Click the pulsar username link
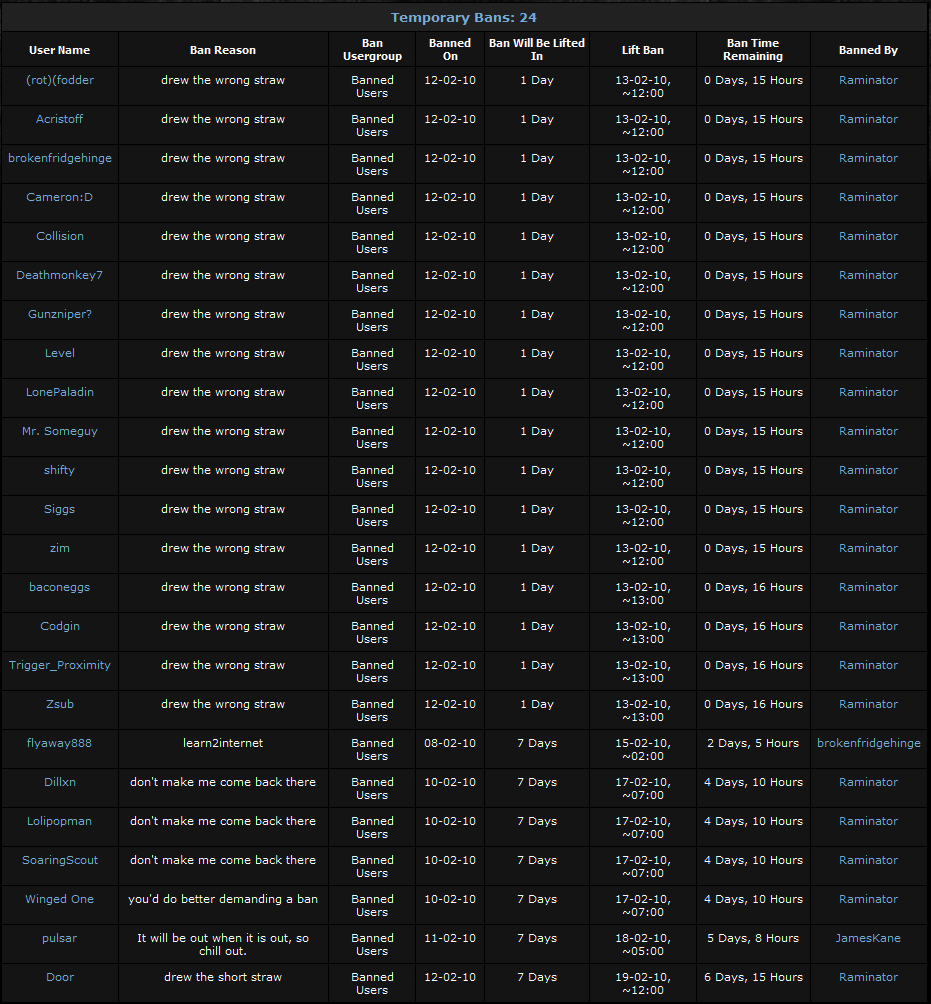 pyautogui.click(x=60, y=938)
